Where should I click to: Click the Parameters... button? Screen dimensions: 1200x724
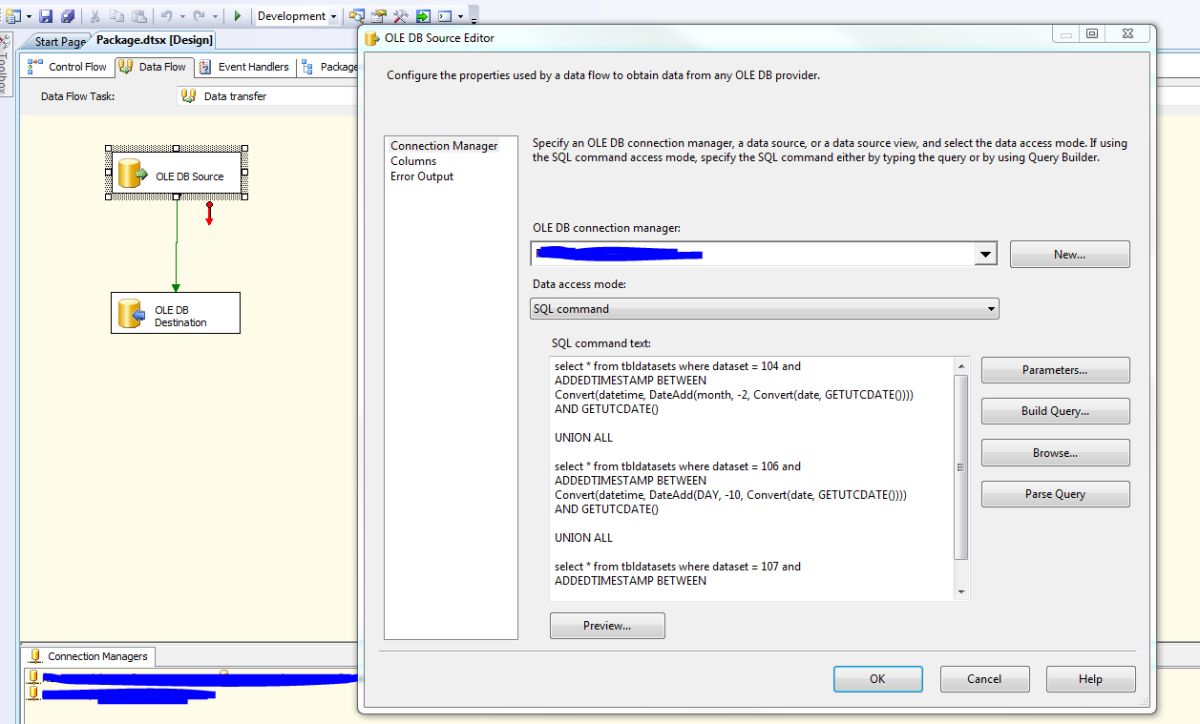1055,370
